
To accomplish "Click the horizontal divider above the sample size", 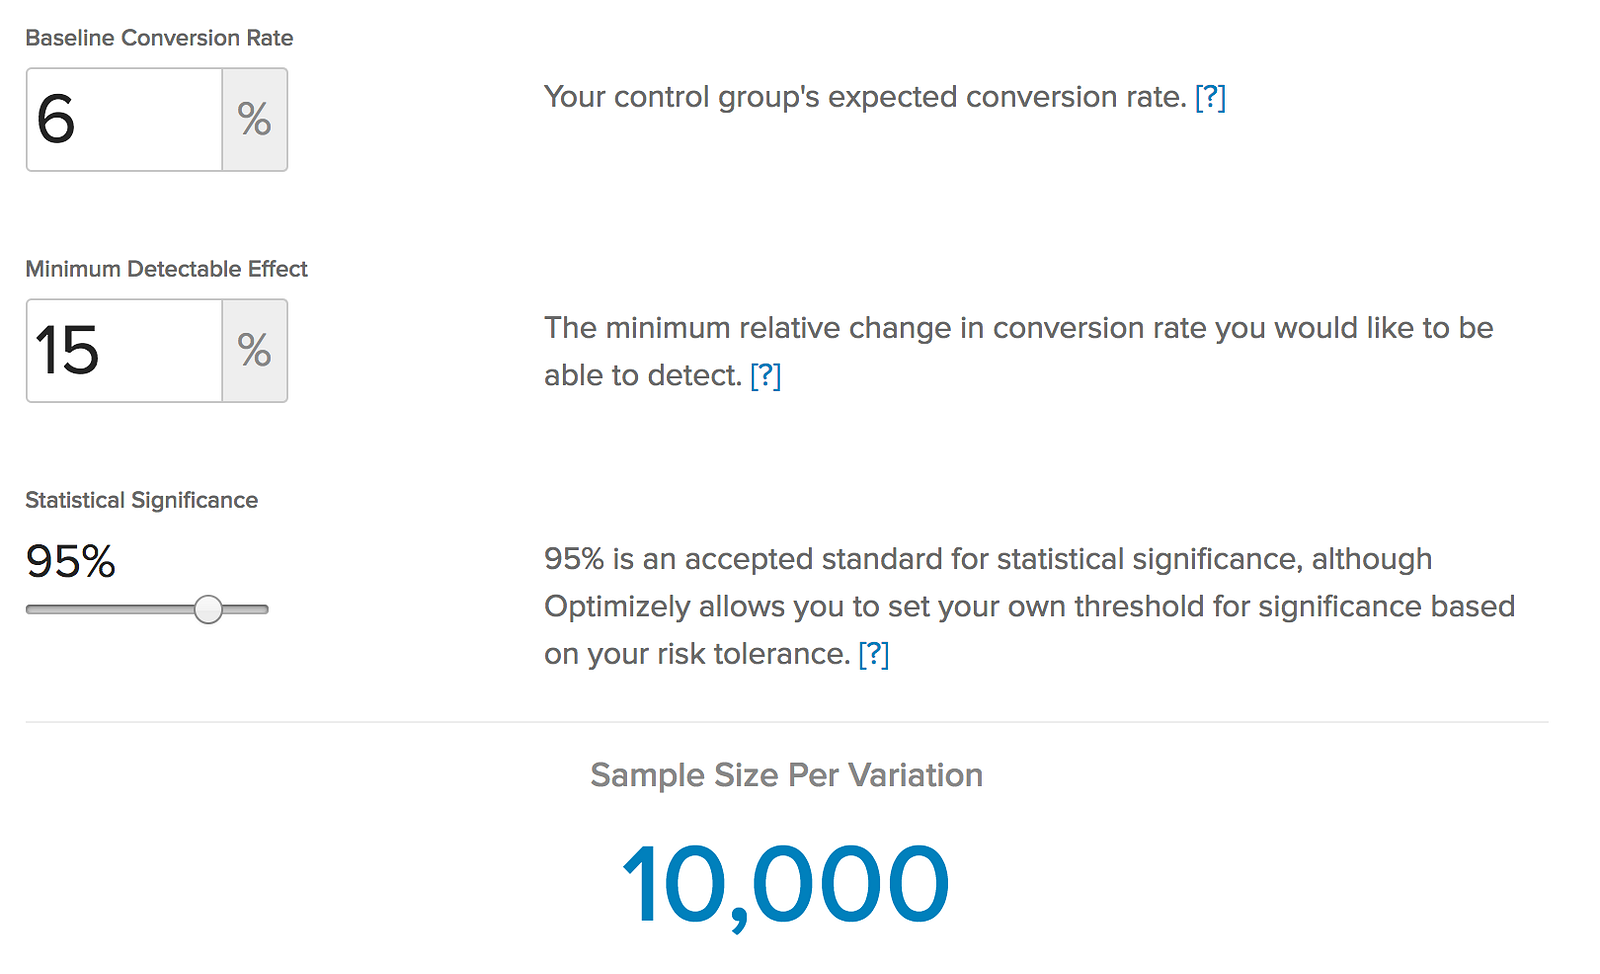I will 786,722.
